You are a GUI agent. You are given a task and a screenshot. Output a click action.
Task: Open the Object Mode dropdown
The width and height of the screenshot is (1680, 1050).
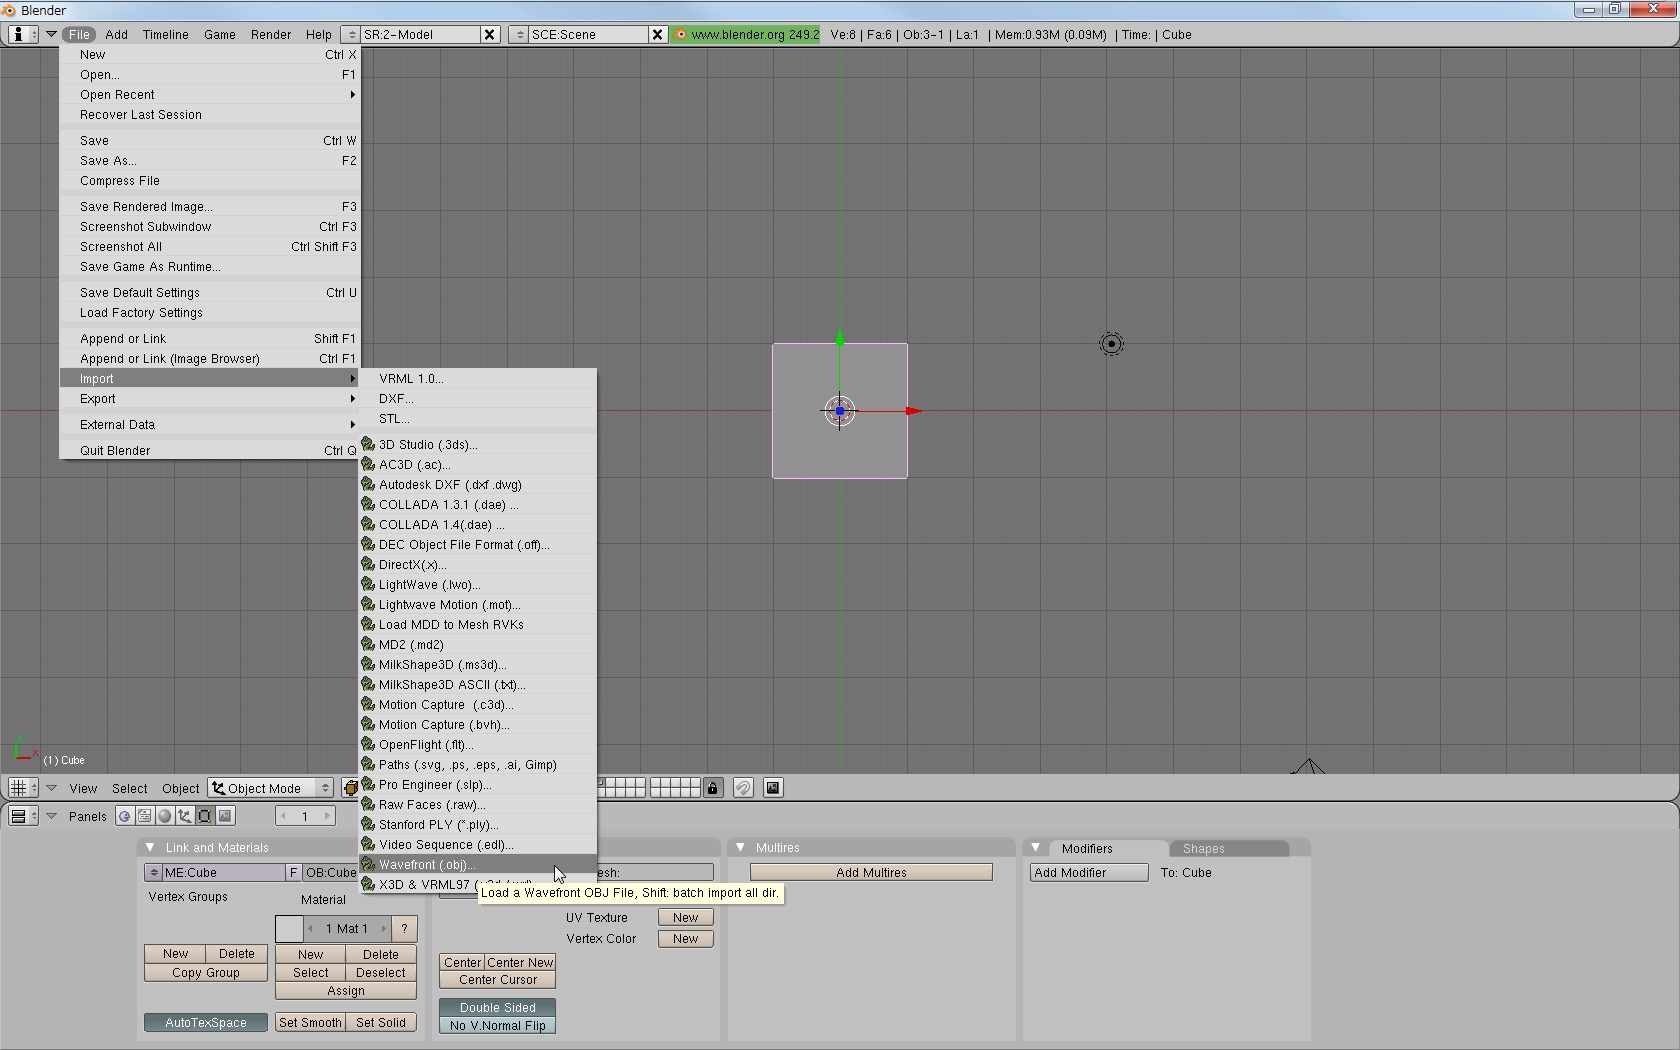pyautogui.click(x=270, y=788)
